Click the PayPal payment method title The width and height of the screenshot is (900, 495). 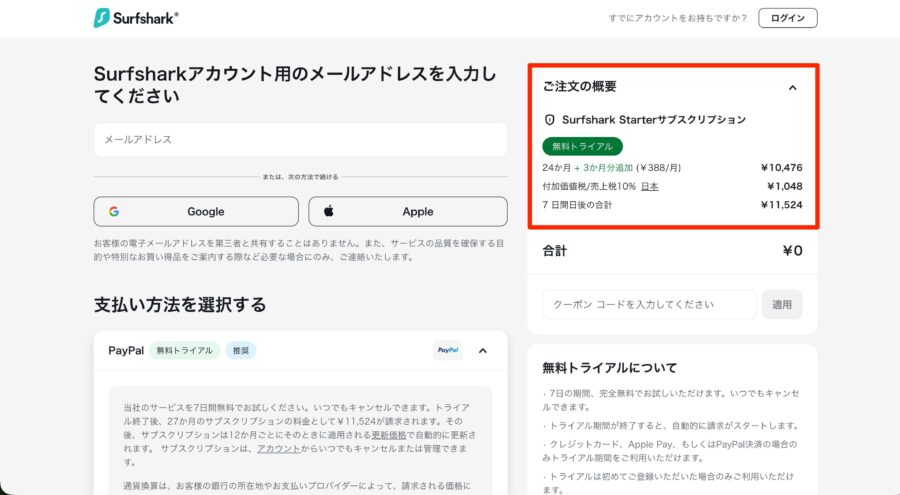click(126, 350)
